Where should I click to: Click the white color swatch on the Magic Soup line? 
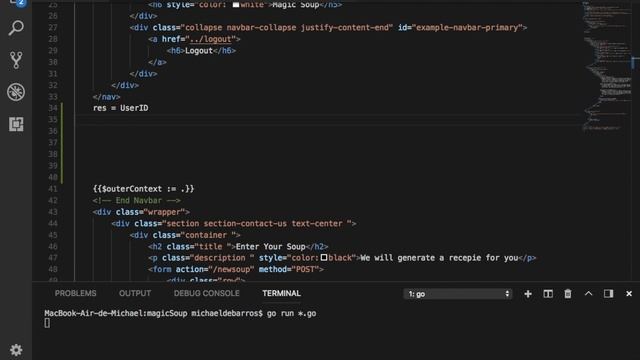236,4
